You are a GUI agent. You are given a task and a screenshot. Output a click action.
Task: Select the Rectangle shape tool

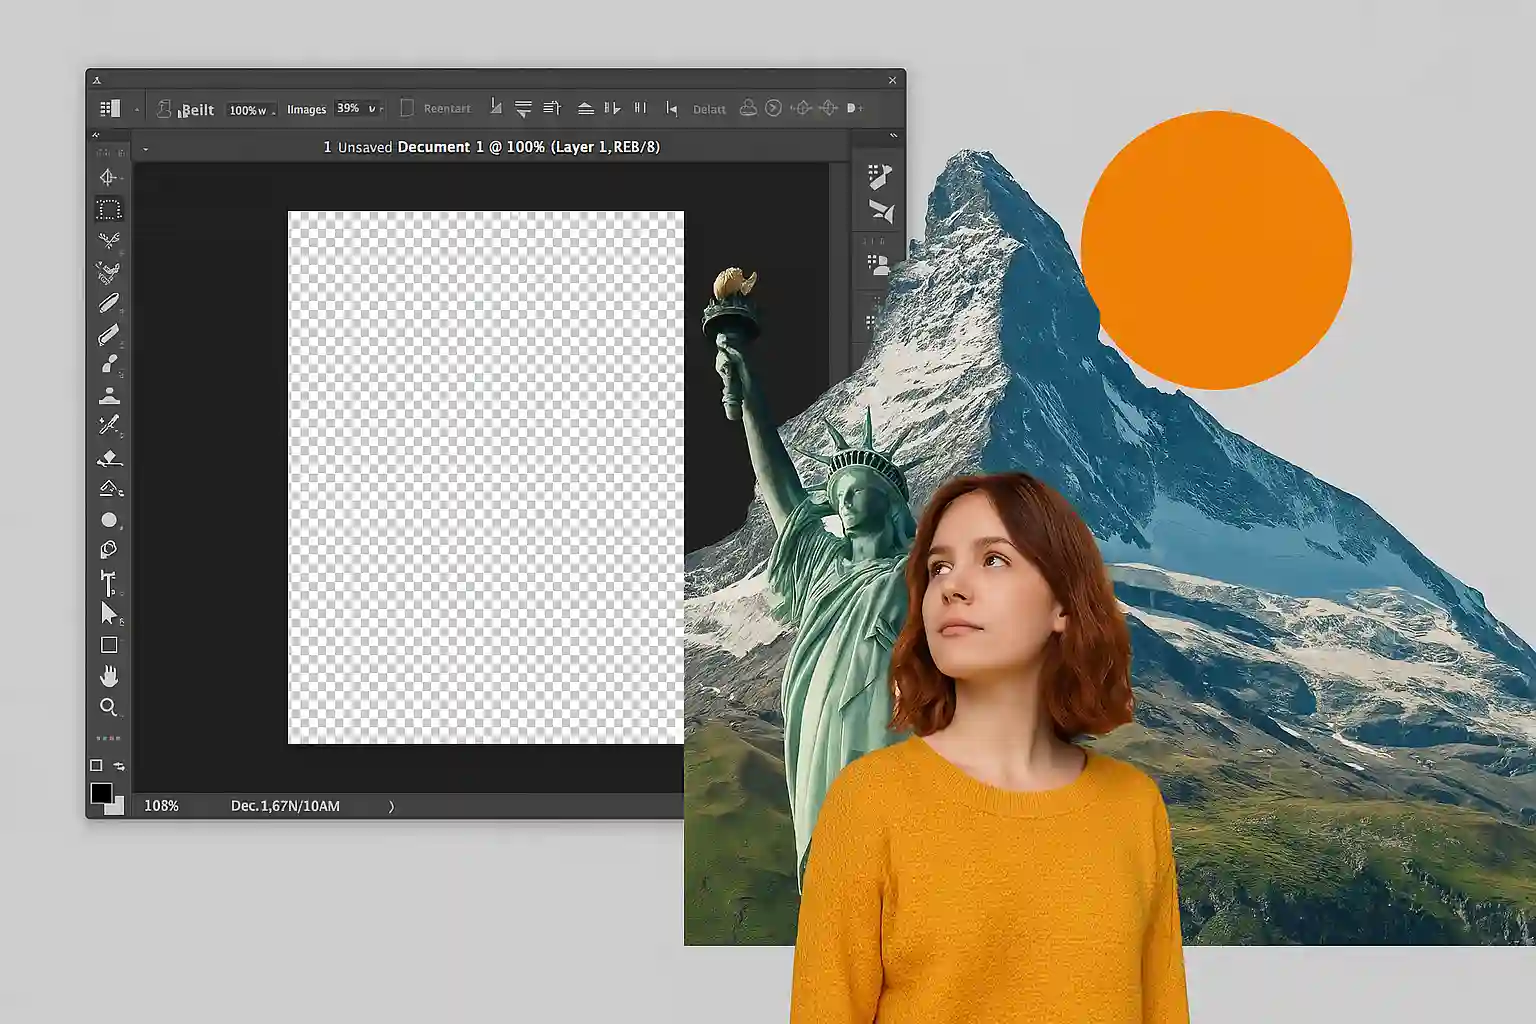tap(109, 645)
